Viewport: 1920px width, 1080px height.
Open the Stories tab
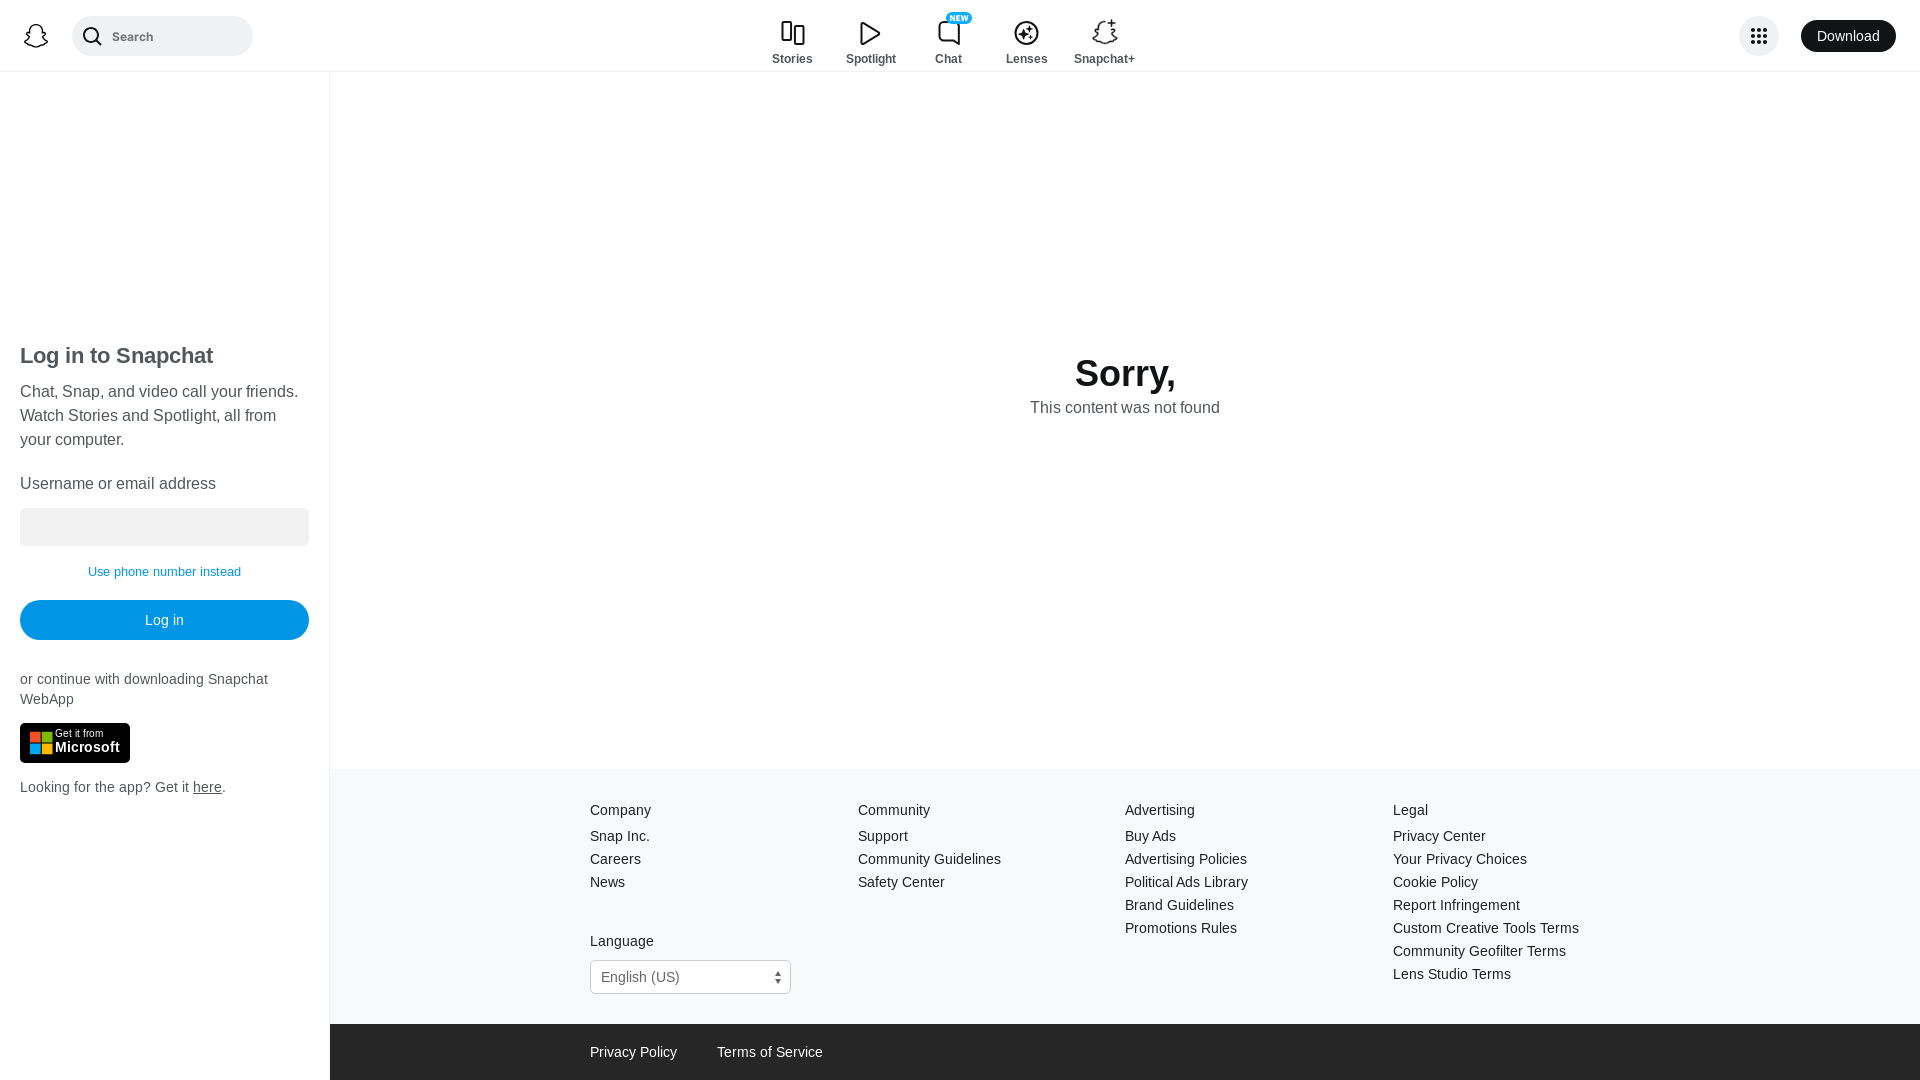(x=792, y=43)
